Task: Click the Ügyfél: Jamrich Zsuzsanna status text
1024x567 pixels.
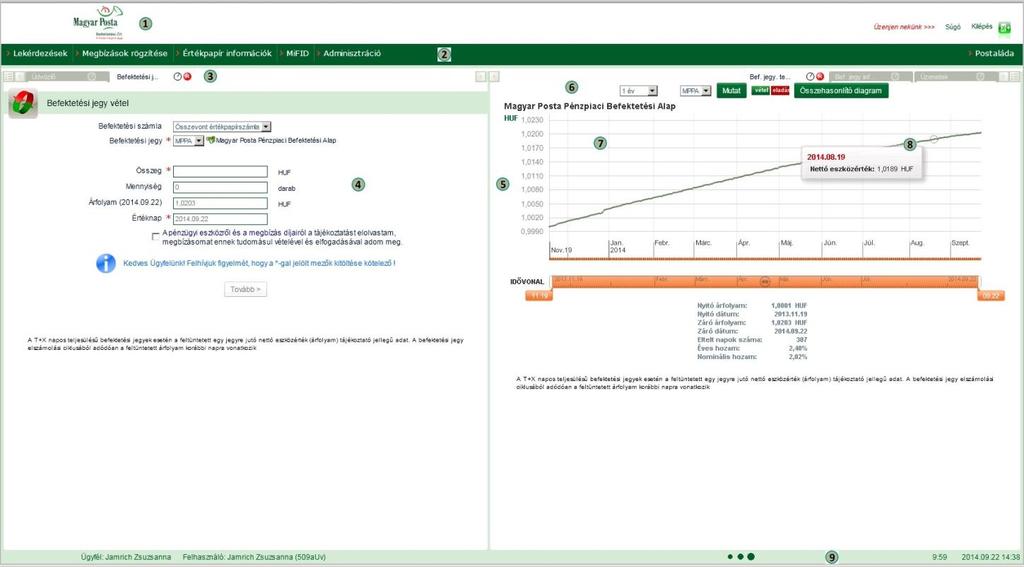Action: (x=125, y=557)
